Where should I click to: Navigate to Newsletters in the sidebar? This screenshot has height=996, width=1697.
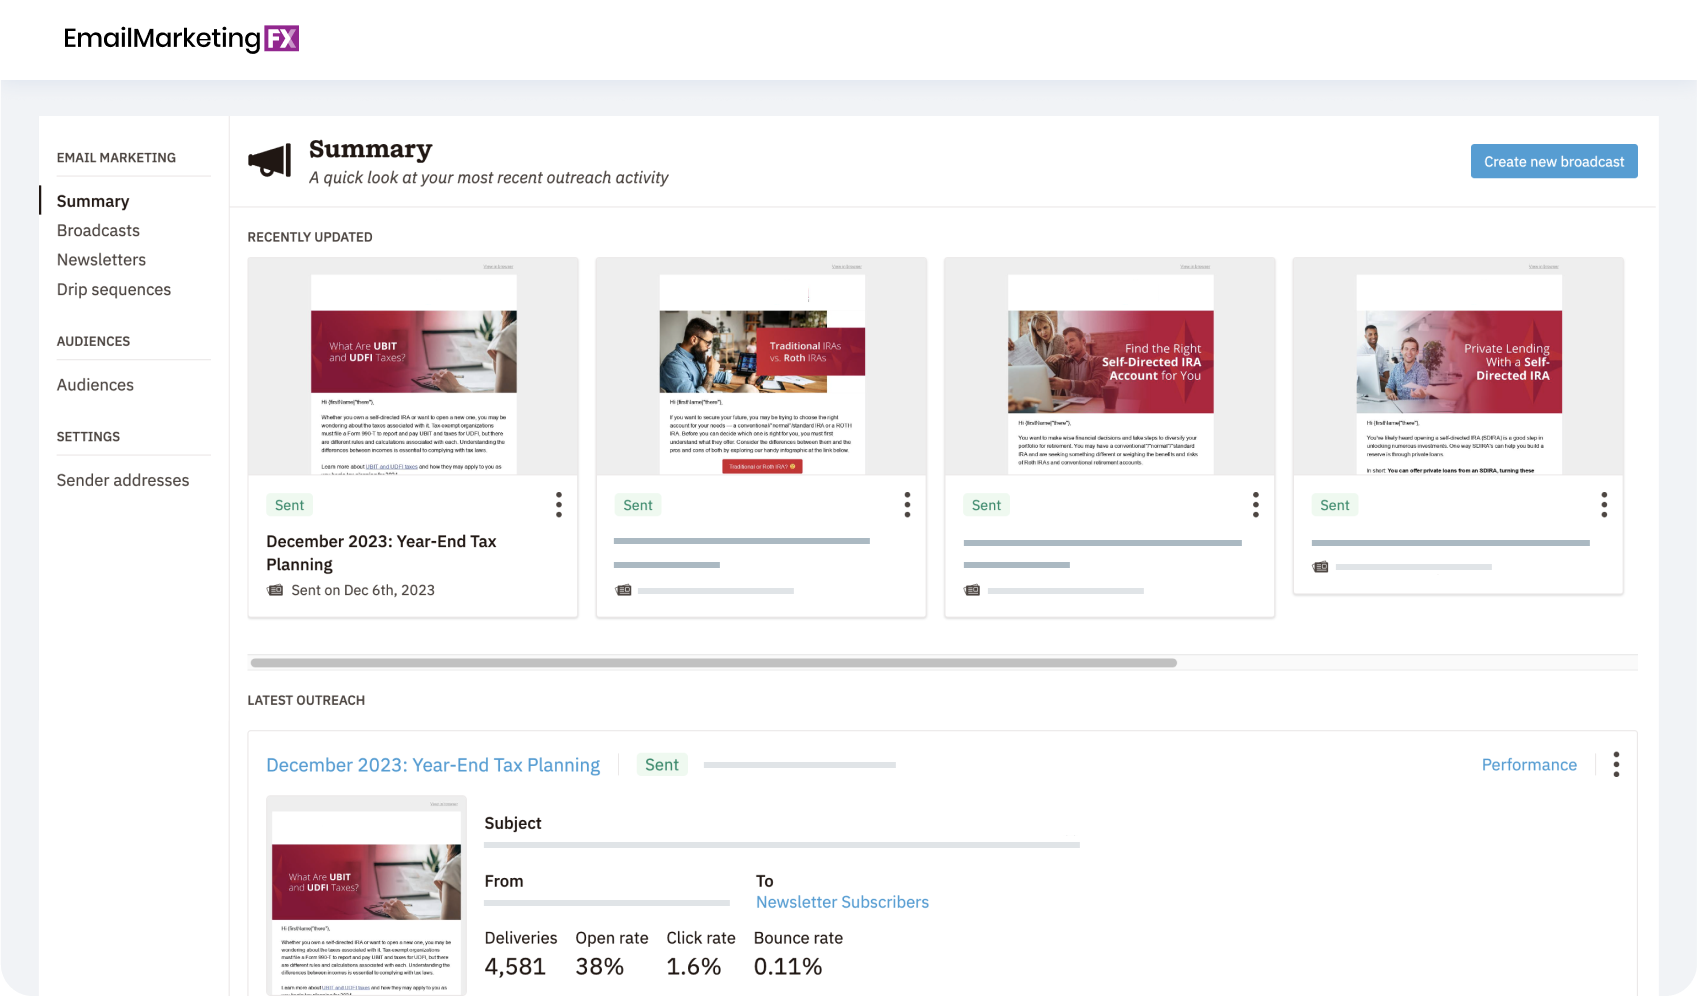101,259
